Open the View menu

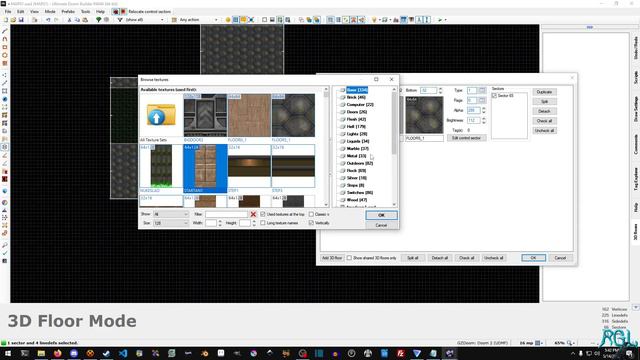34,11
